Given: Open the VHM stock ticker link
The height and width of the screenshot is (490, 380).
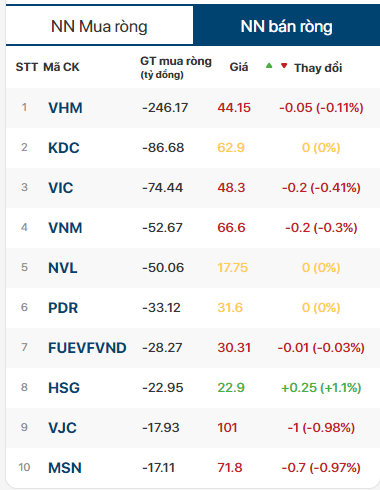Looking at the screenshot, I should pos(65,108).
